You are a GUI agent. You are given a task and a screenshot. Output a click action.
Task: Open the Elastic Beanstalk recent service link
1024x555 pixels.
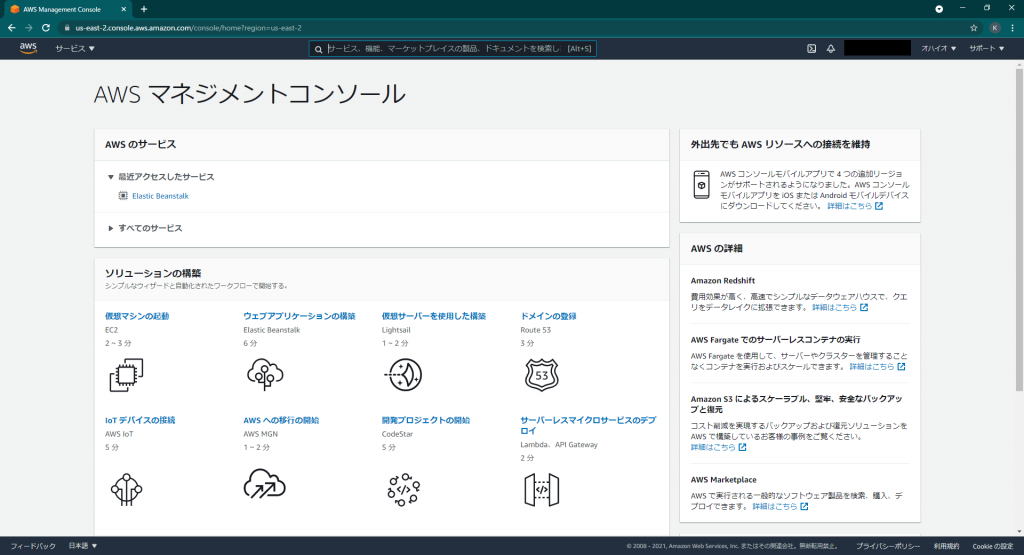point(160,196)
